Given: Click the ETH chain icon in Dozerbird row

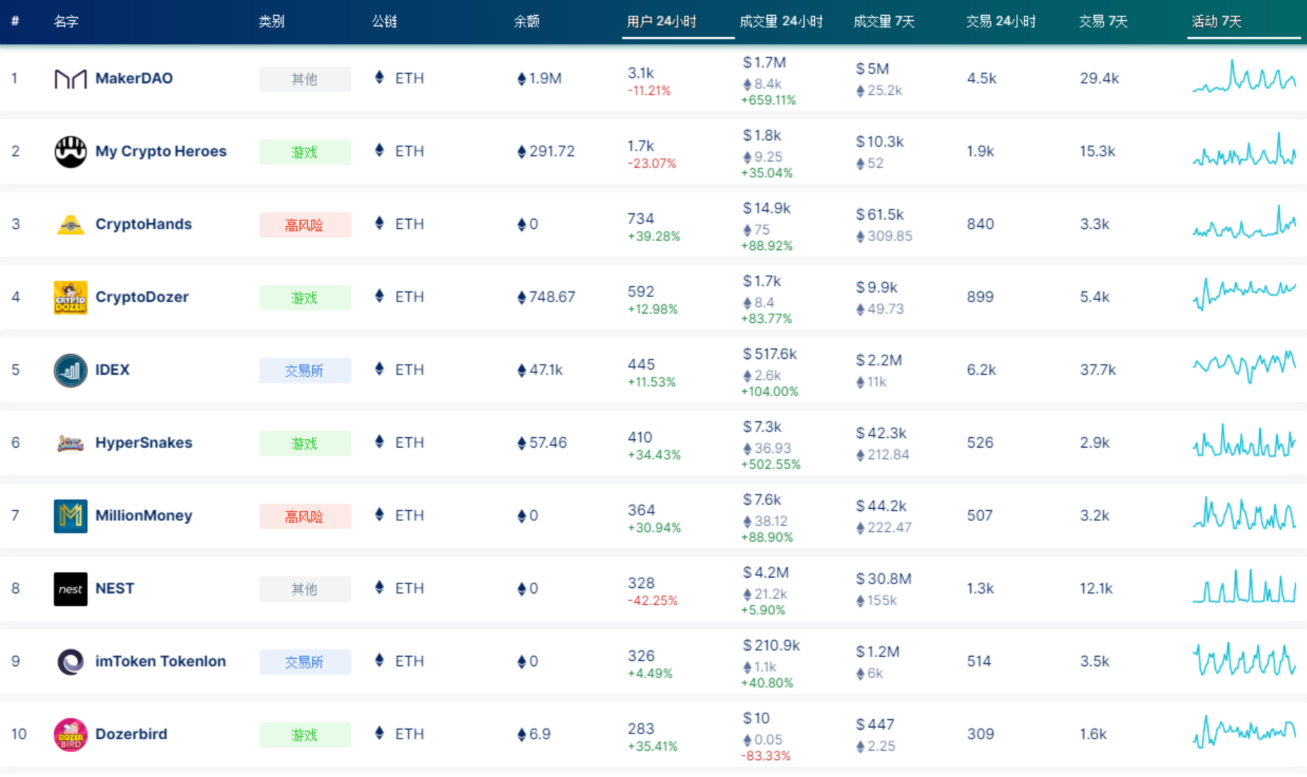Looking at the screenshot, I should tap(379, 734).
